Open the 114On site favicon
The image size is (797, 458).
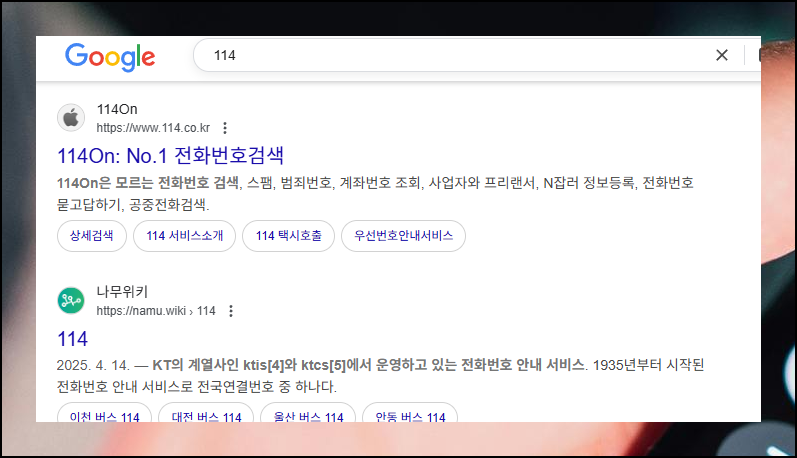coord(71,118)
